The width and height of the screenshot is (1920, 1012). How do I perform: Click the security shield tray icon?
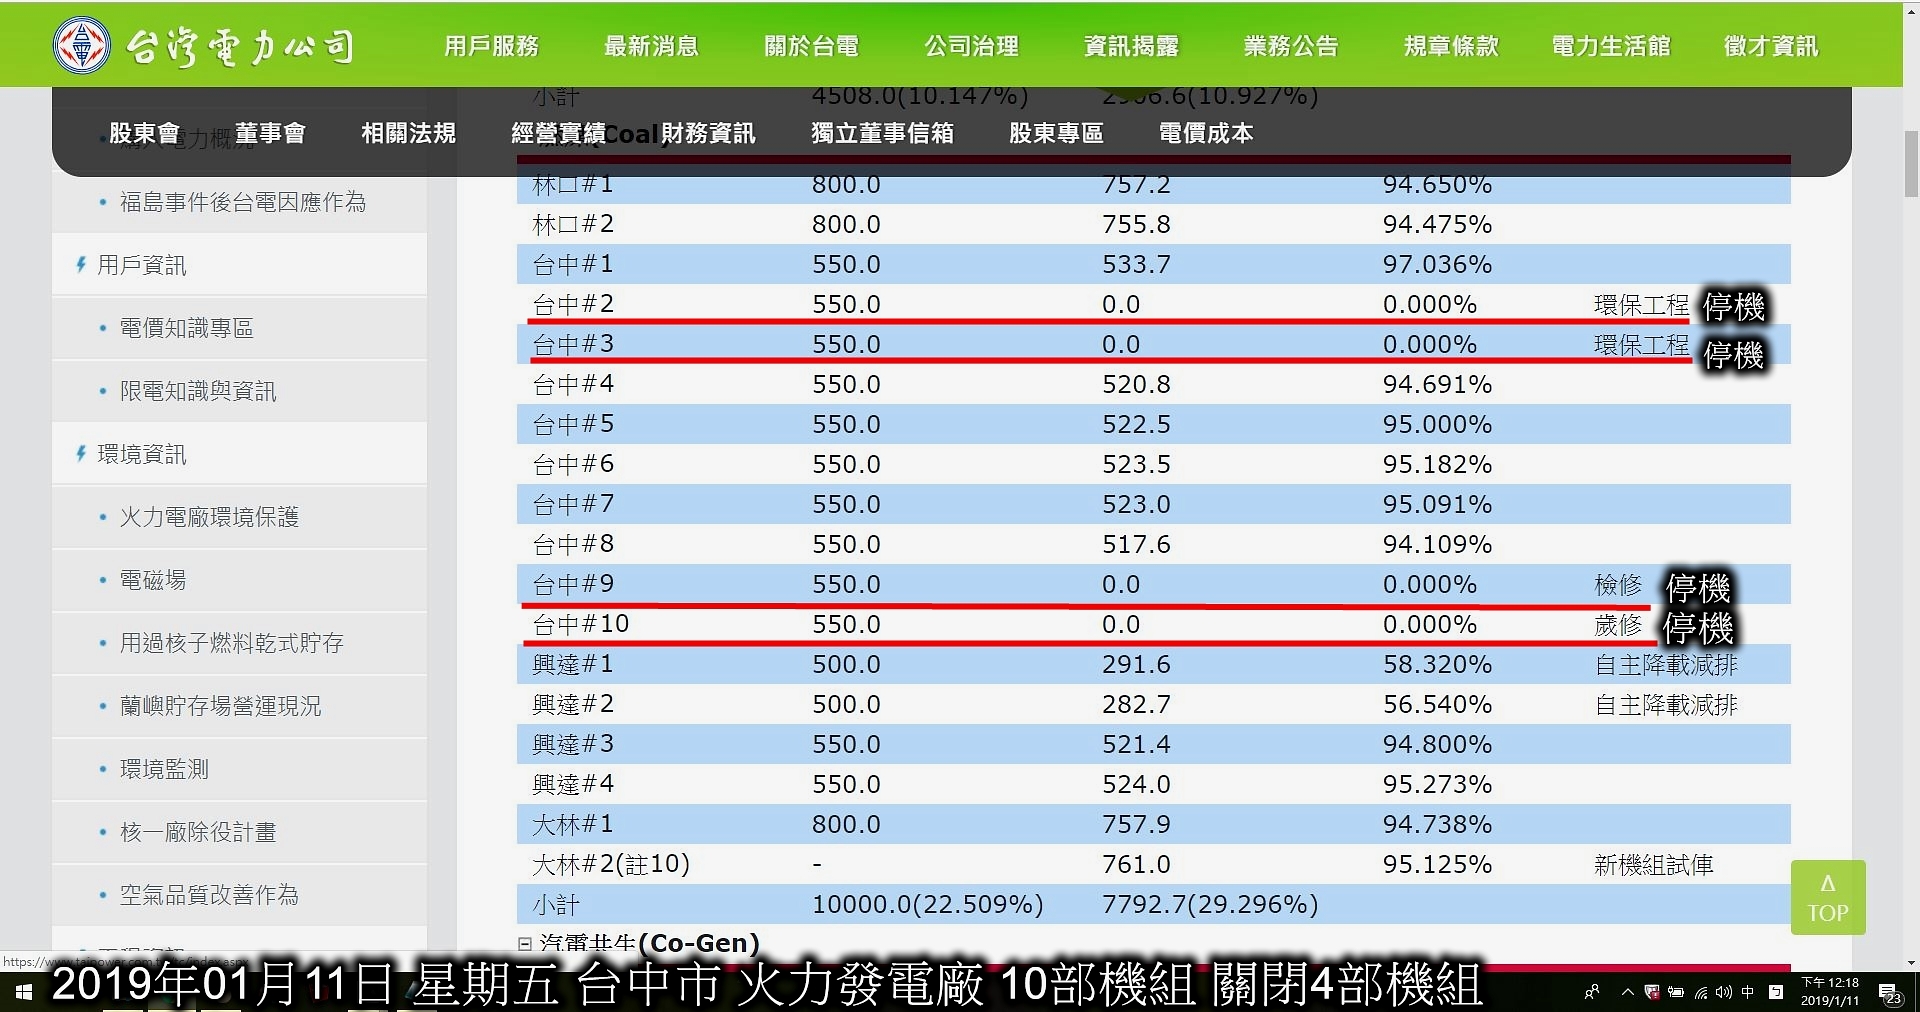pos(1652,992)
